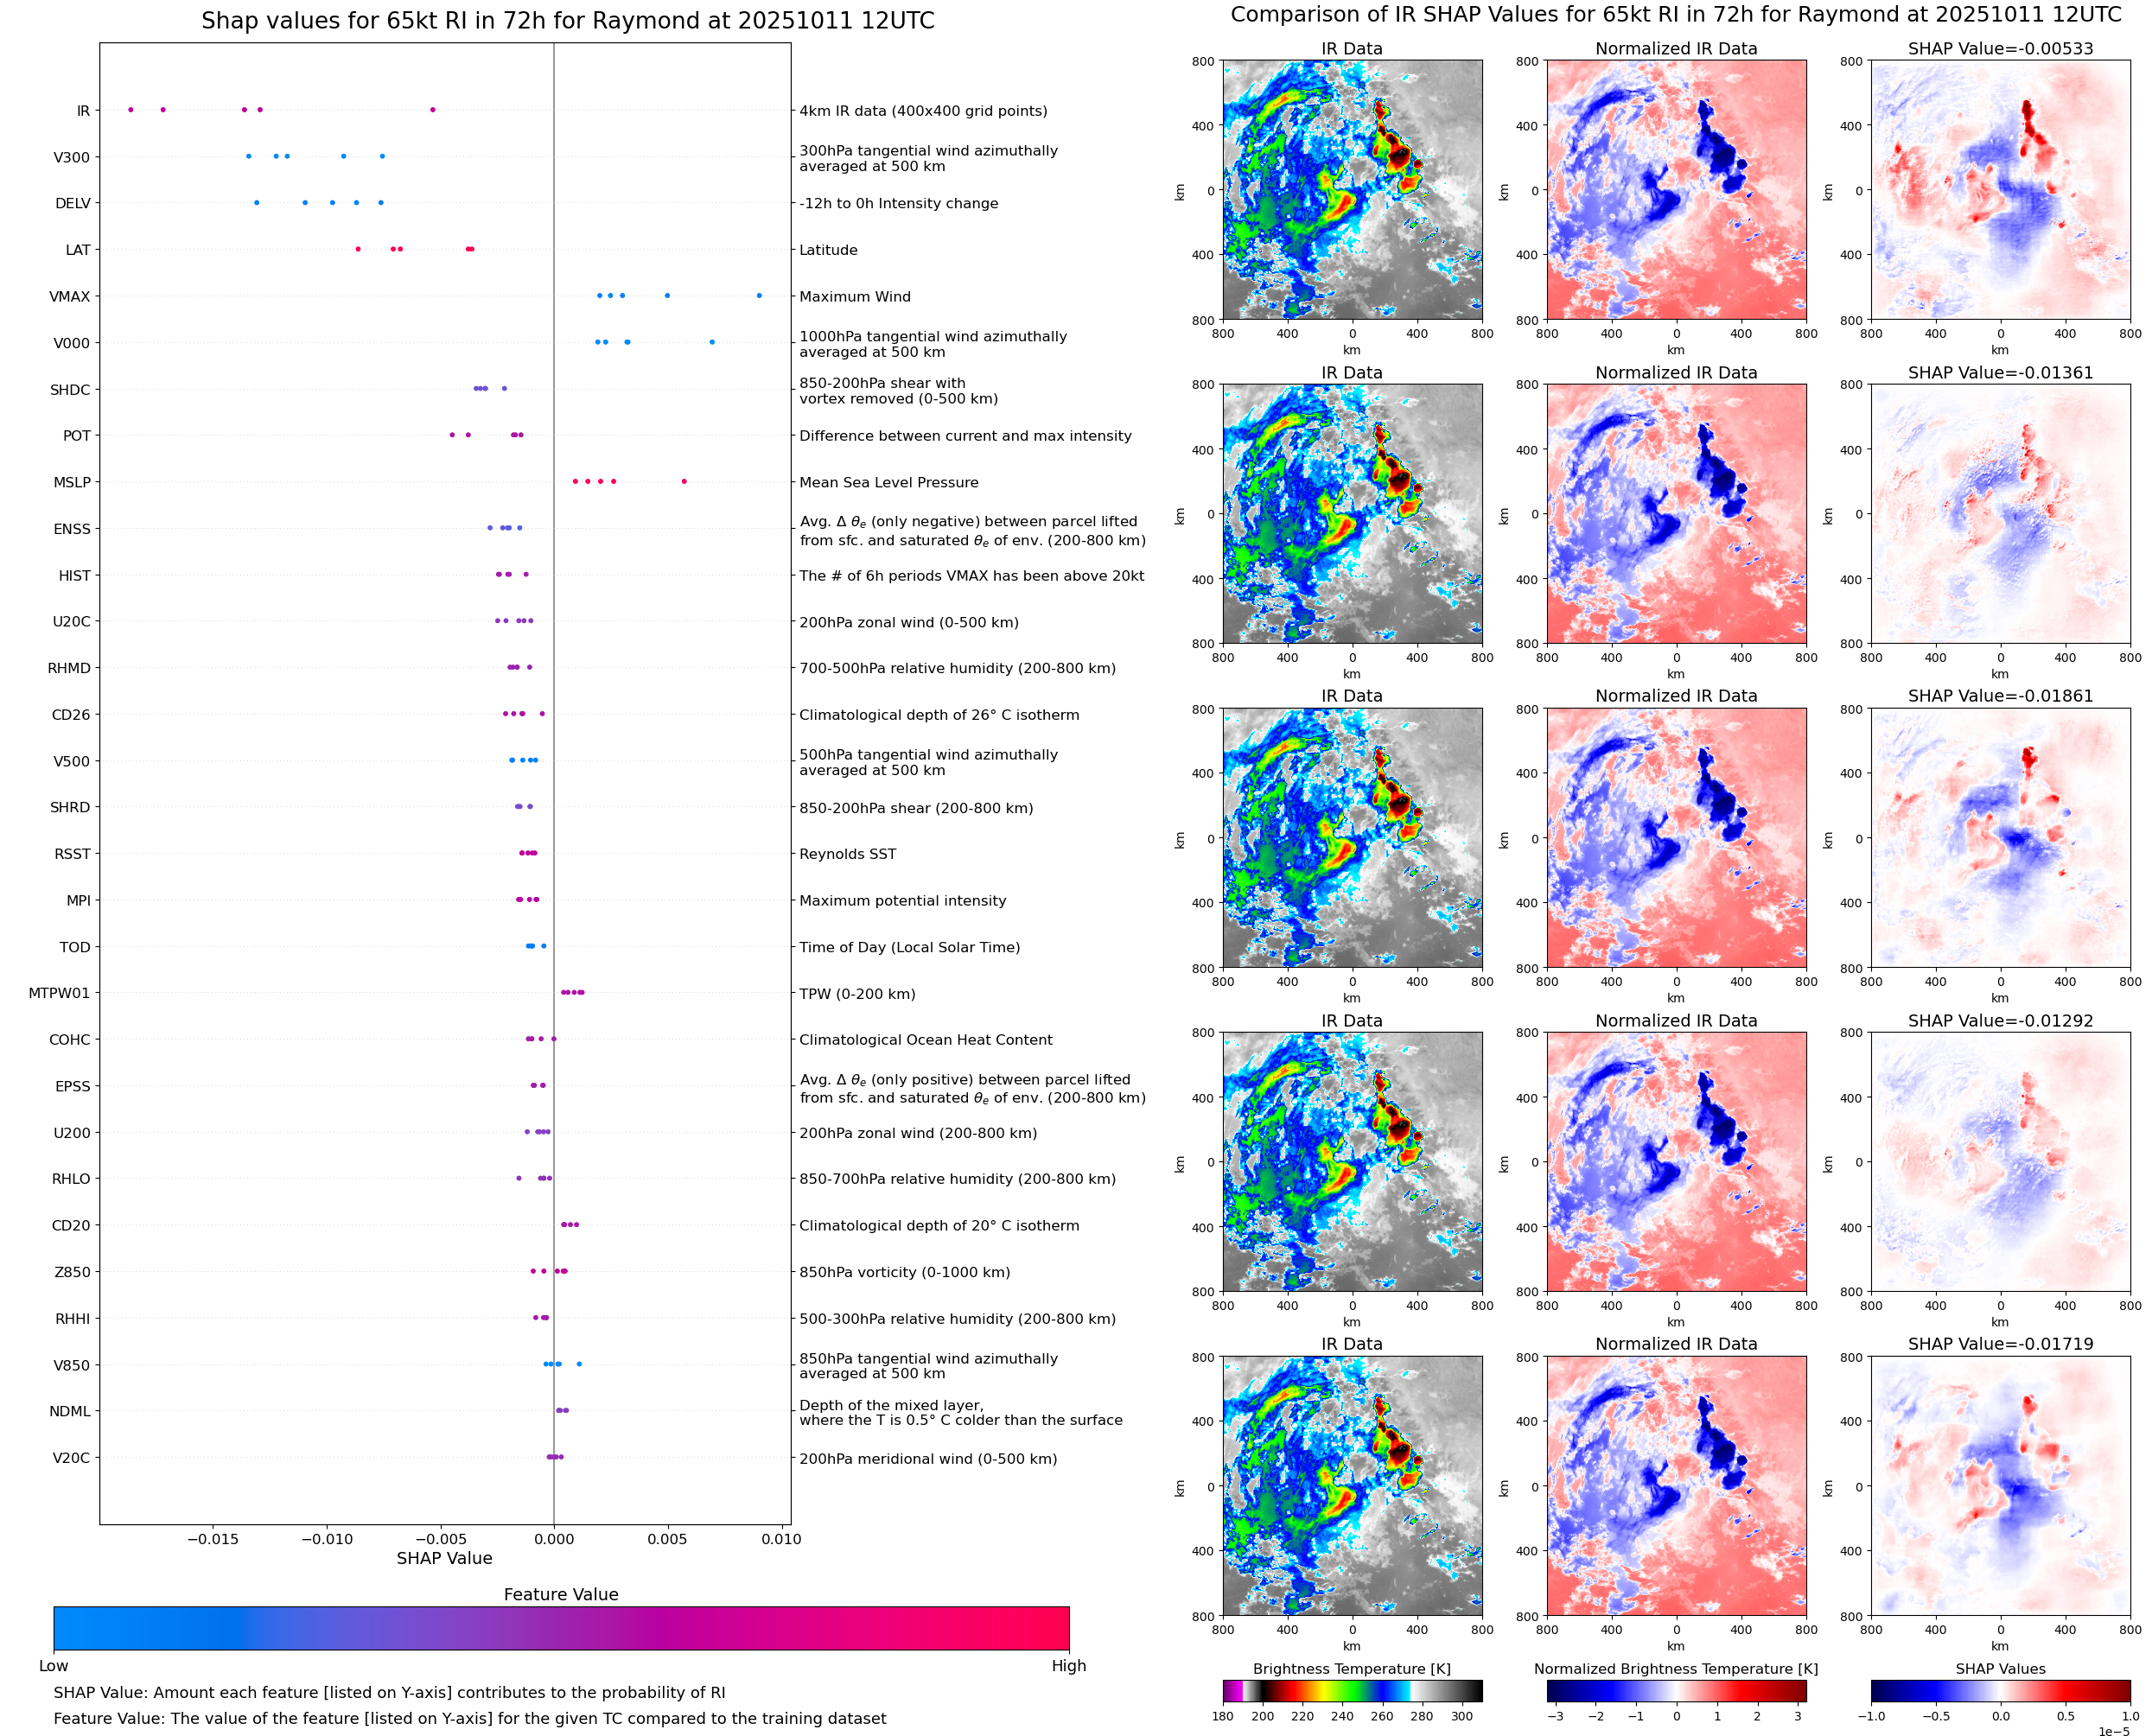Click the VMAX feature label
Image resolution: width=2152 pixels, height=1736 pixels.
pyautogui.click(x=70, y=297)
